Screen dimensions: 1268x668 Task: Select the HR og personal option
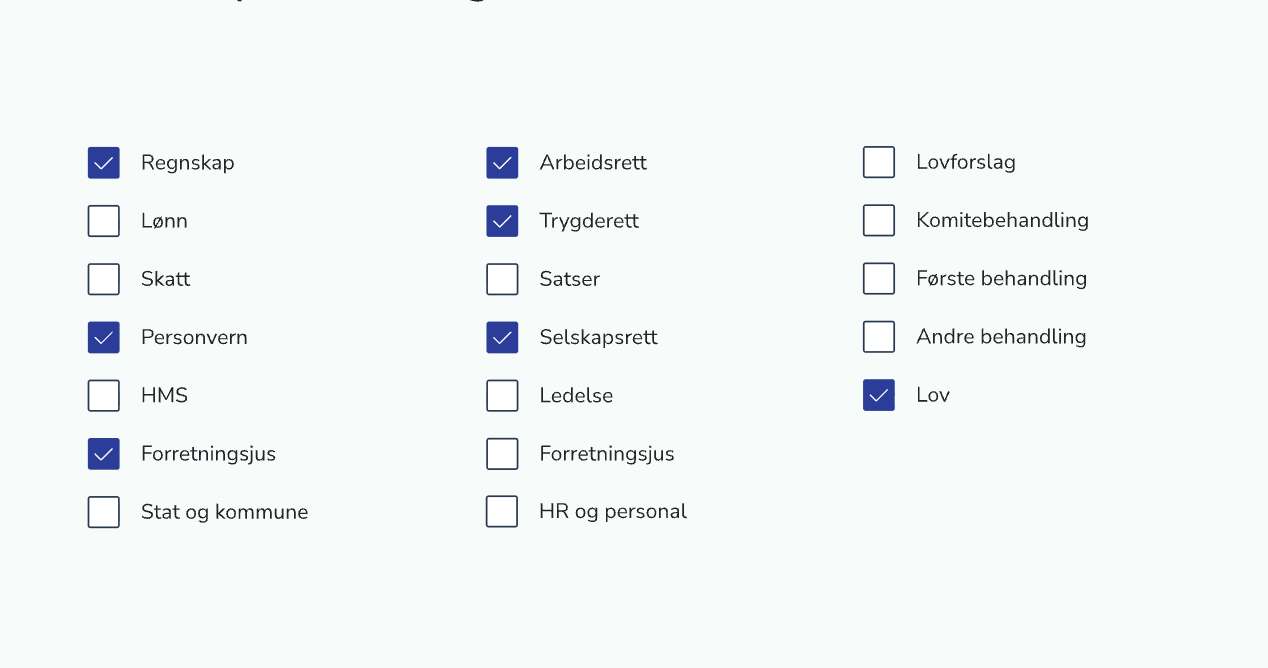(501, 511)
